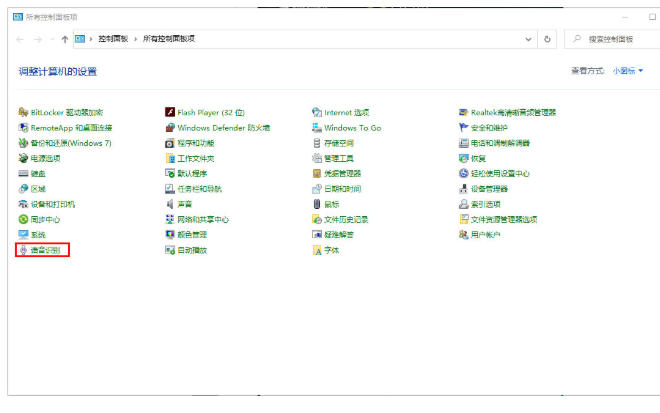Click the 存储空间 storage icon
Screen dimensions: 660x413
pyautogui.click(x=317, y=143)
